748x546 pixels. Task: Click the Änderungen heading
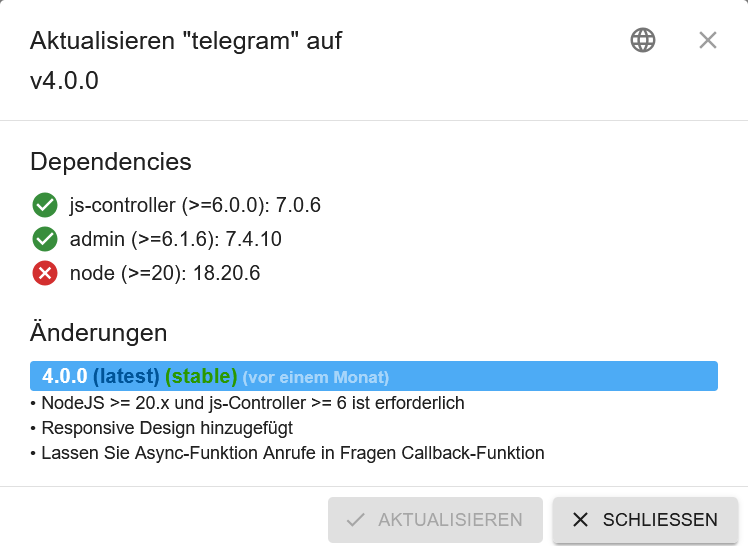(98, 332)
